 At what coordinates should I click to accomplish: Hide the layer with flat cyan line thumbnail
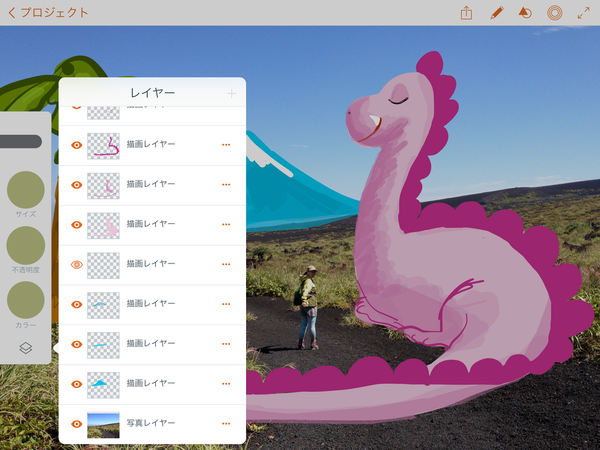[77, 344]
